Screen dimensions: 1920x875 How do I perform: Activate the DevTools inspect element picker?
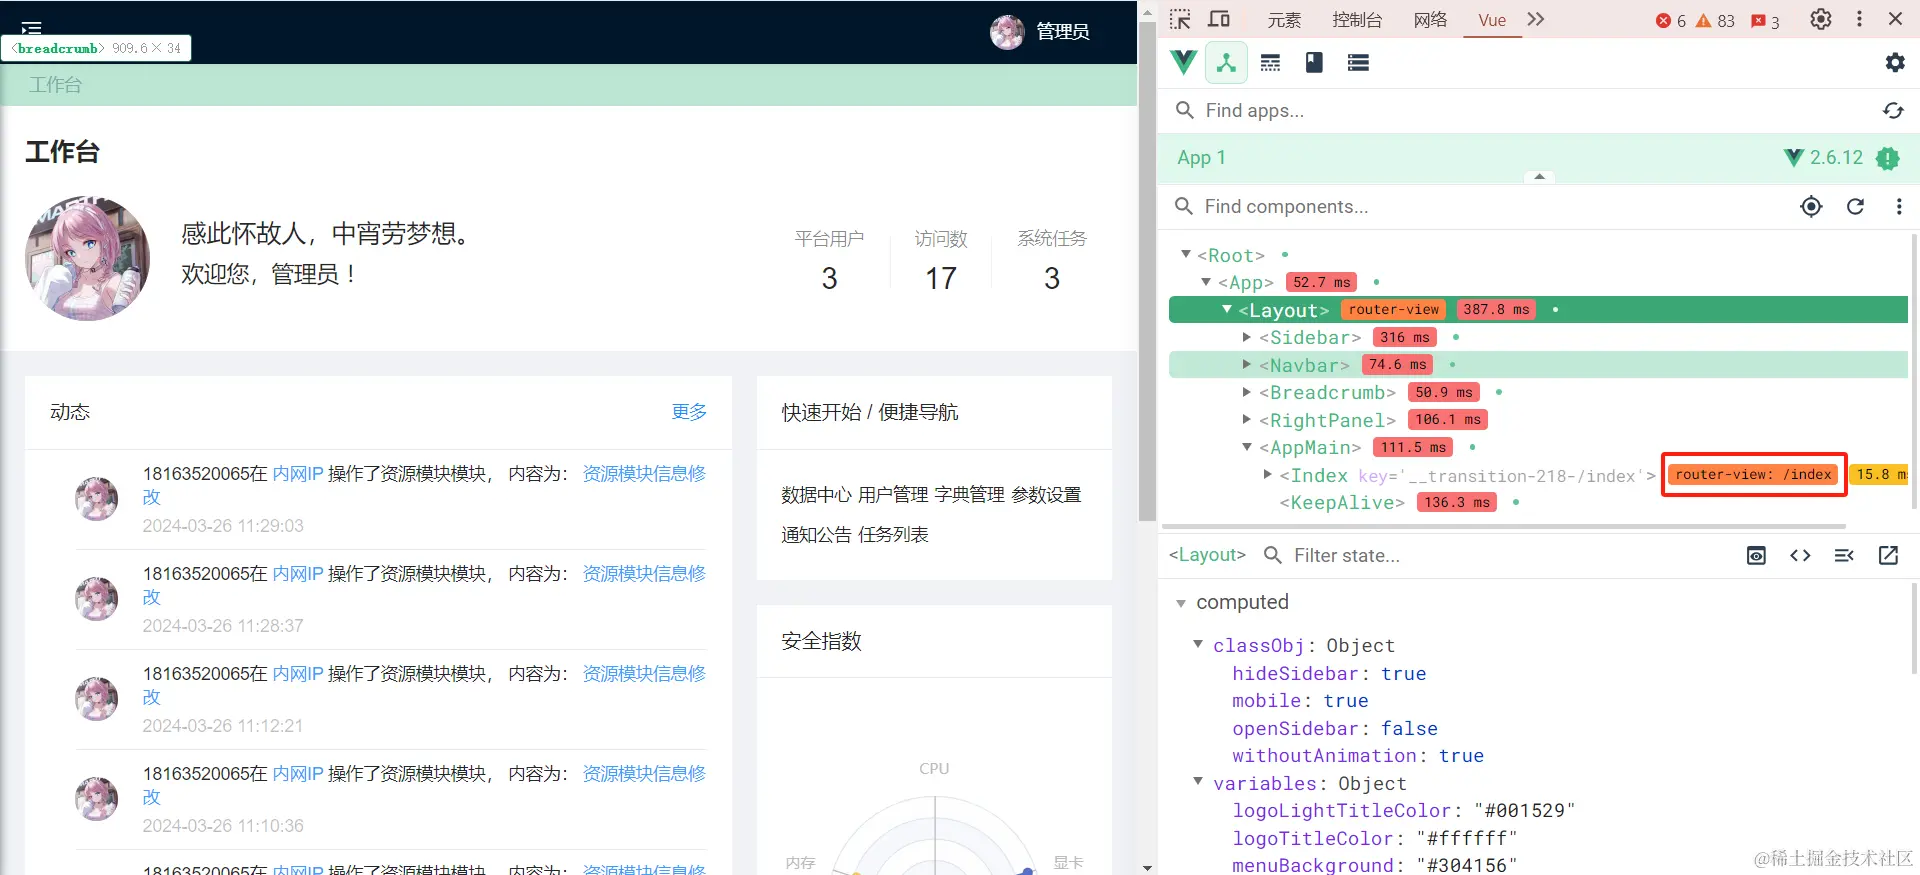1181,20
